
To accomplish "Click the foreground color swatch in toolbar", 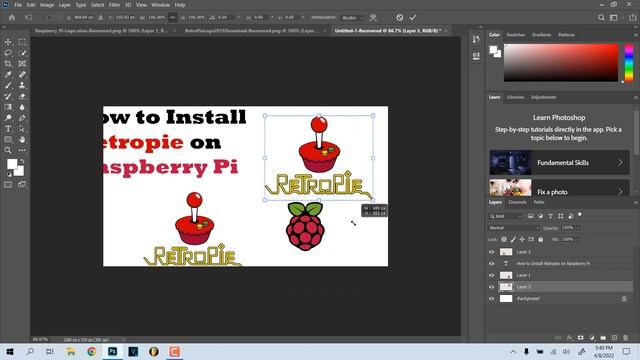I will coord(12,164).
